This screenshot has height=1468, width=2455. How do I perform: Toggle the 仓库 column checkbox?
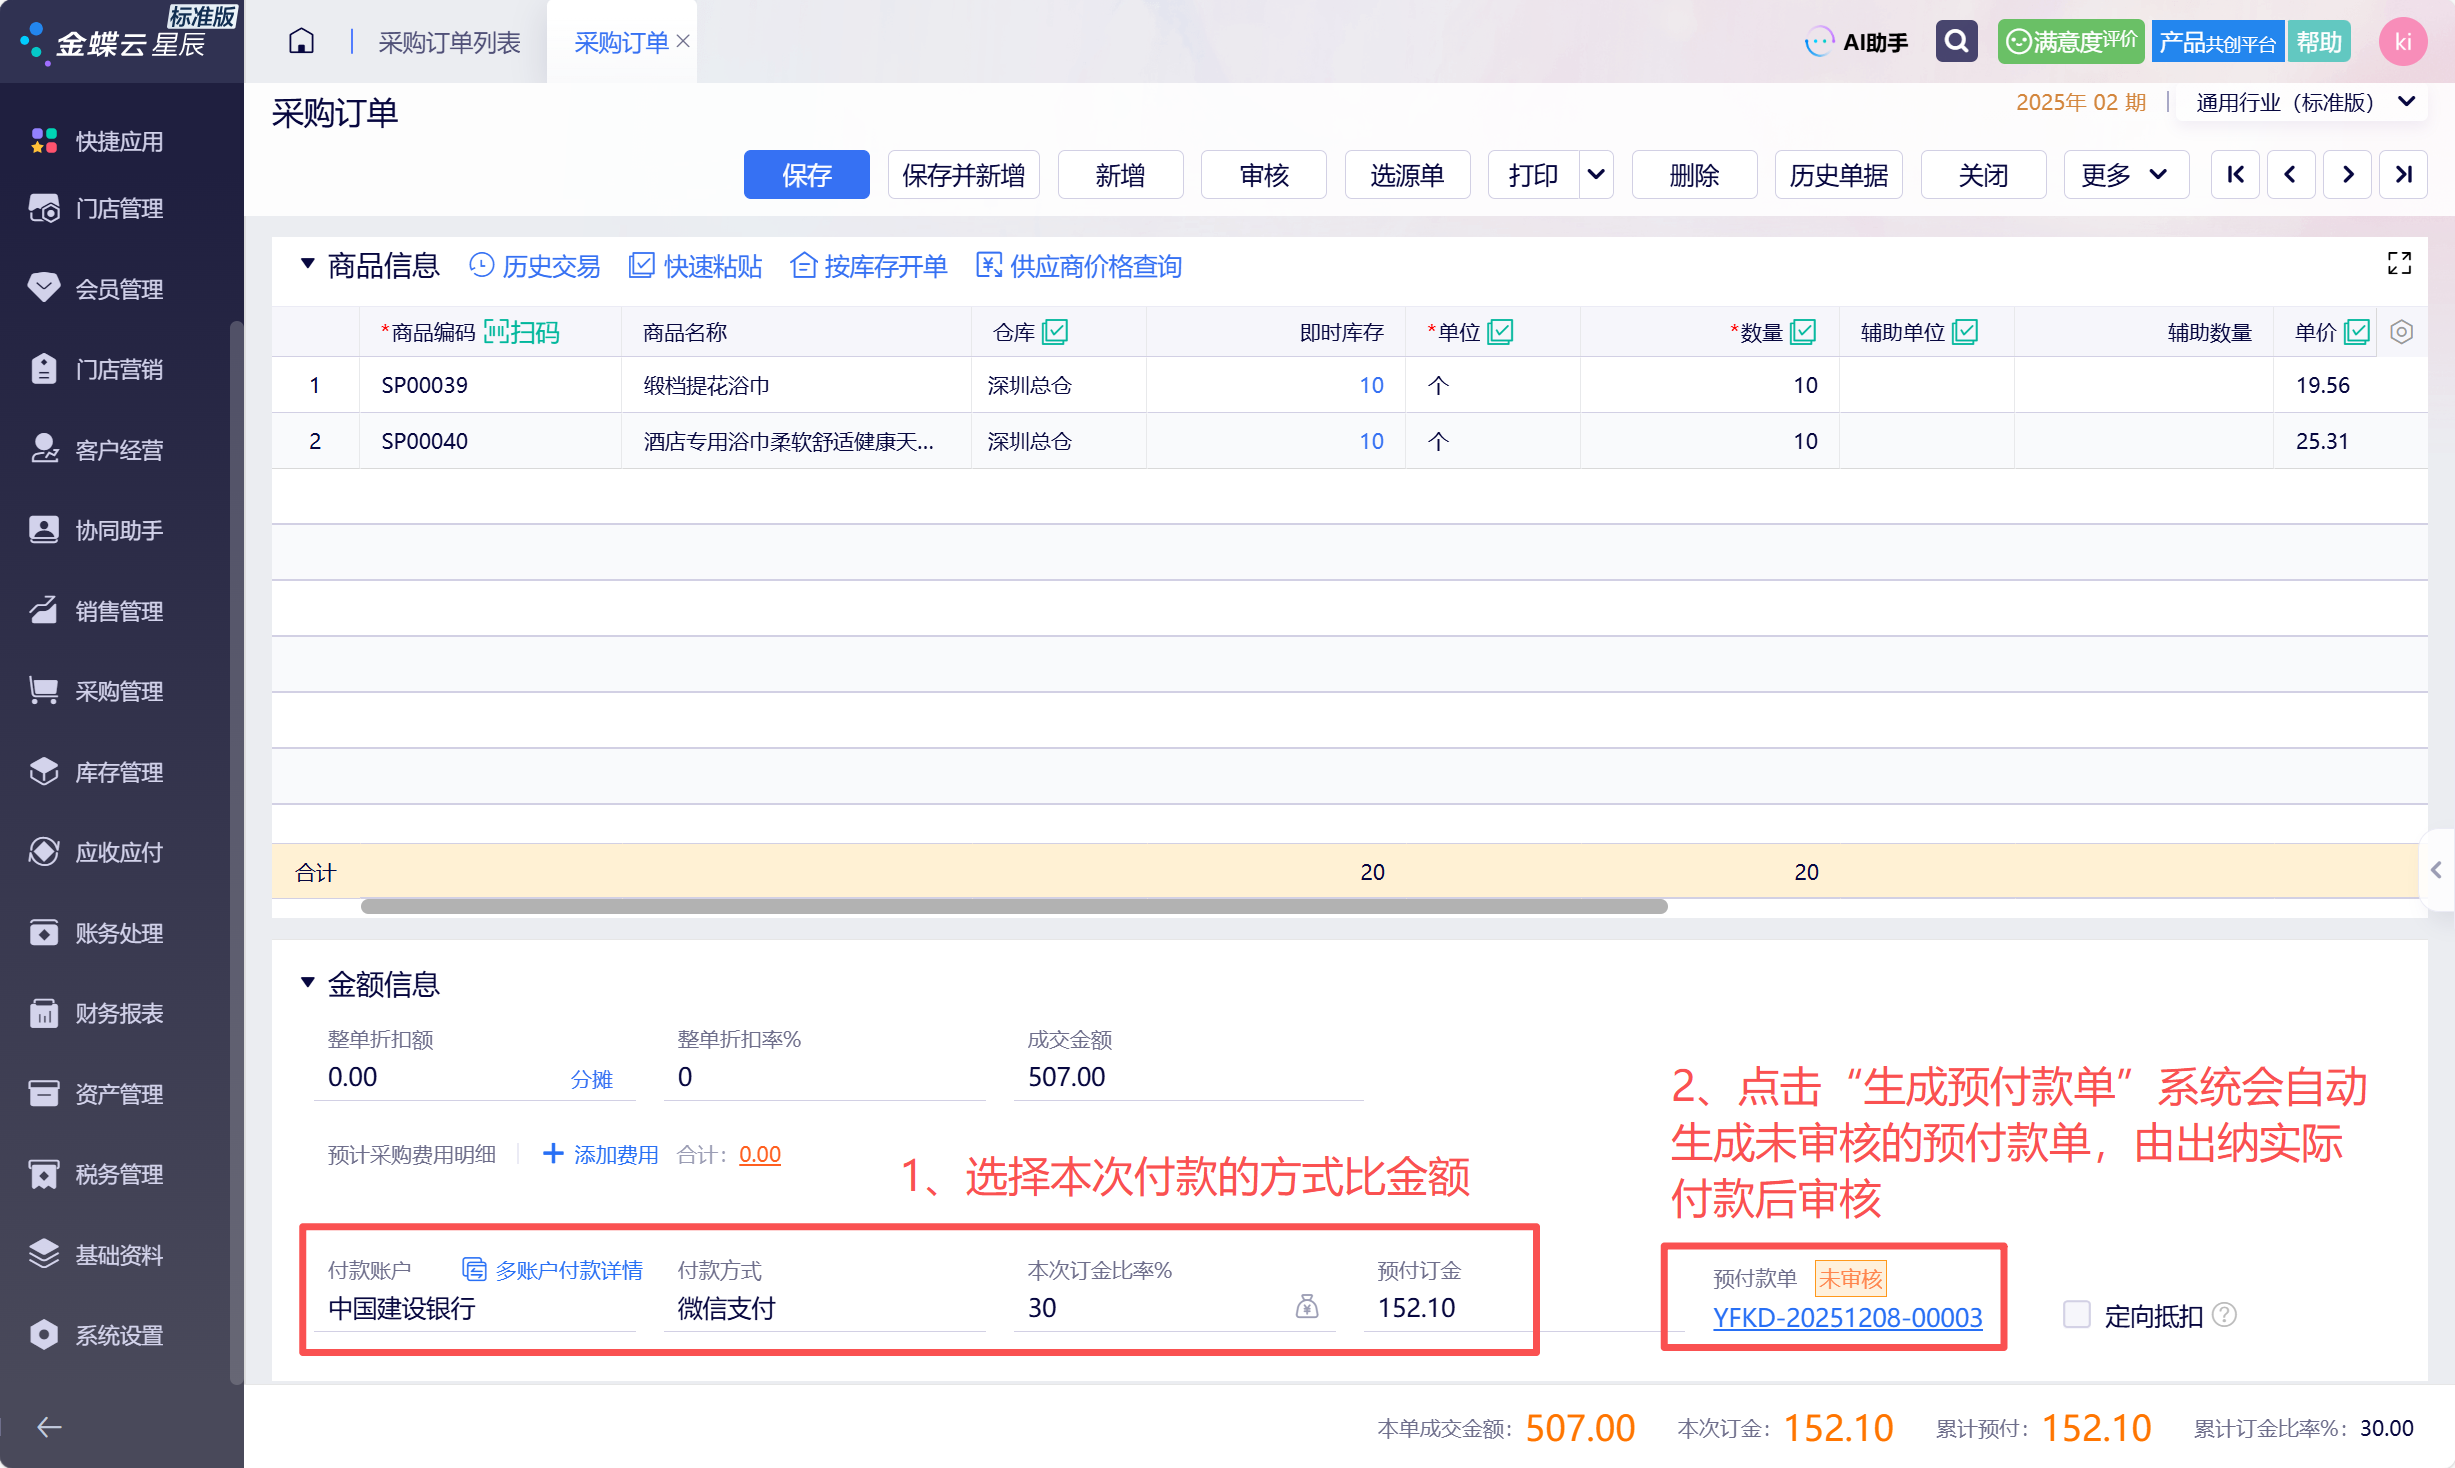[1055, 332]
